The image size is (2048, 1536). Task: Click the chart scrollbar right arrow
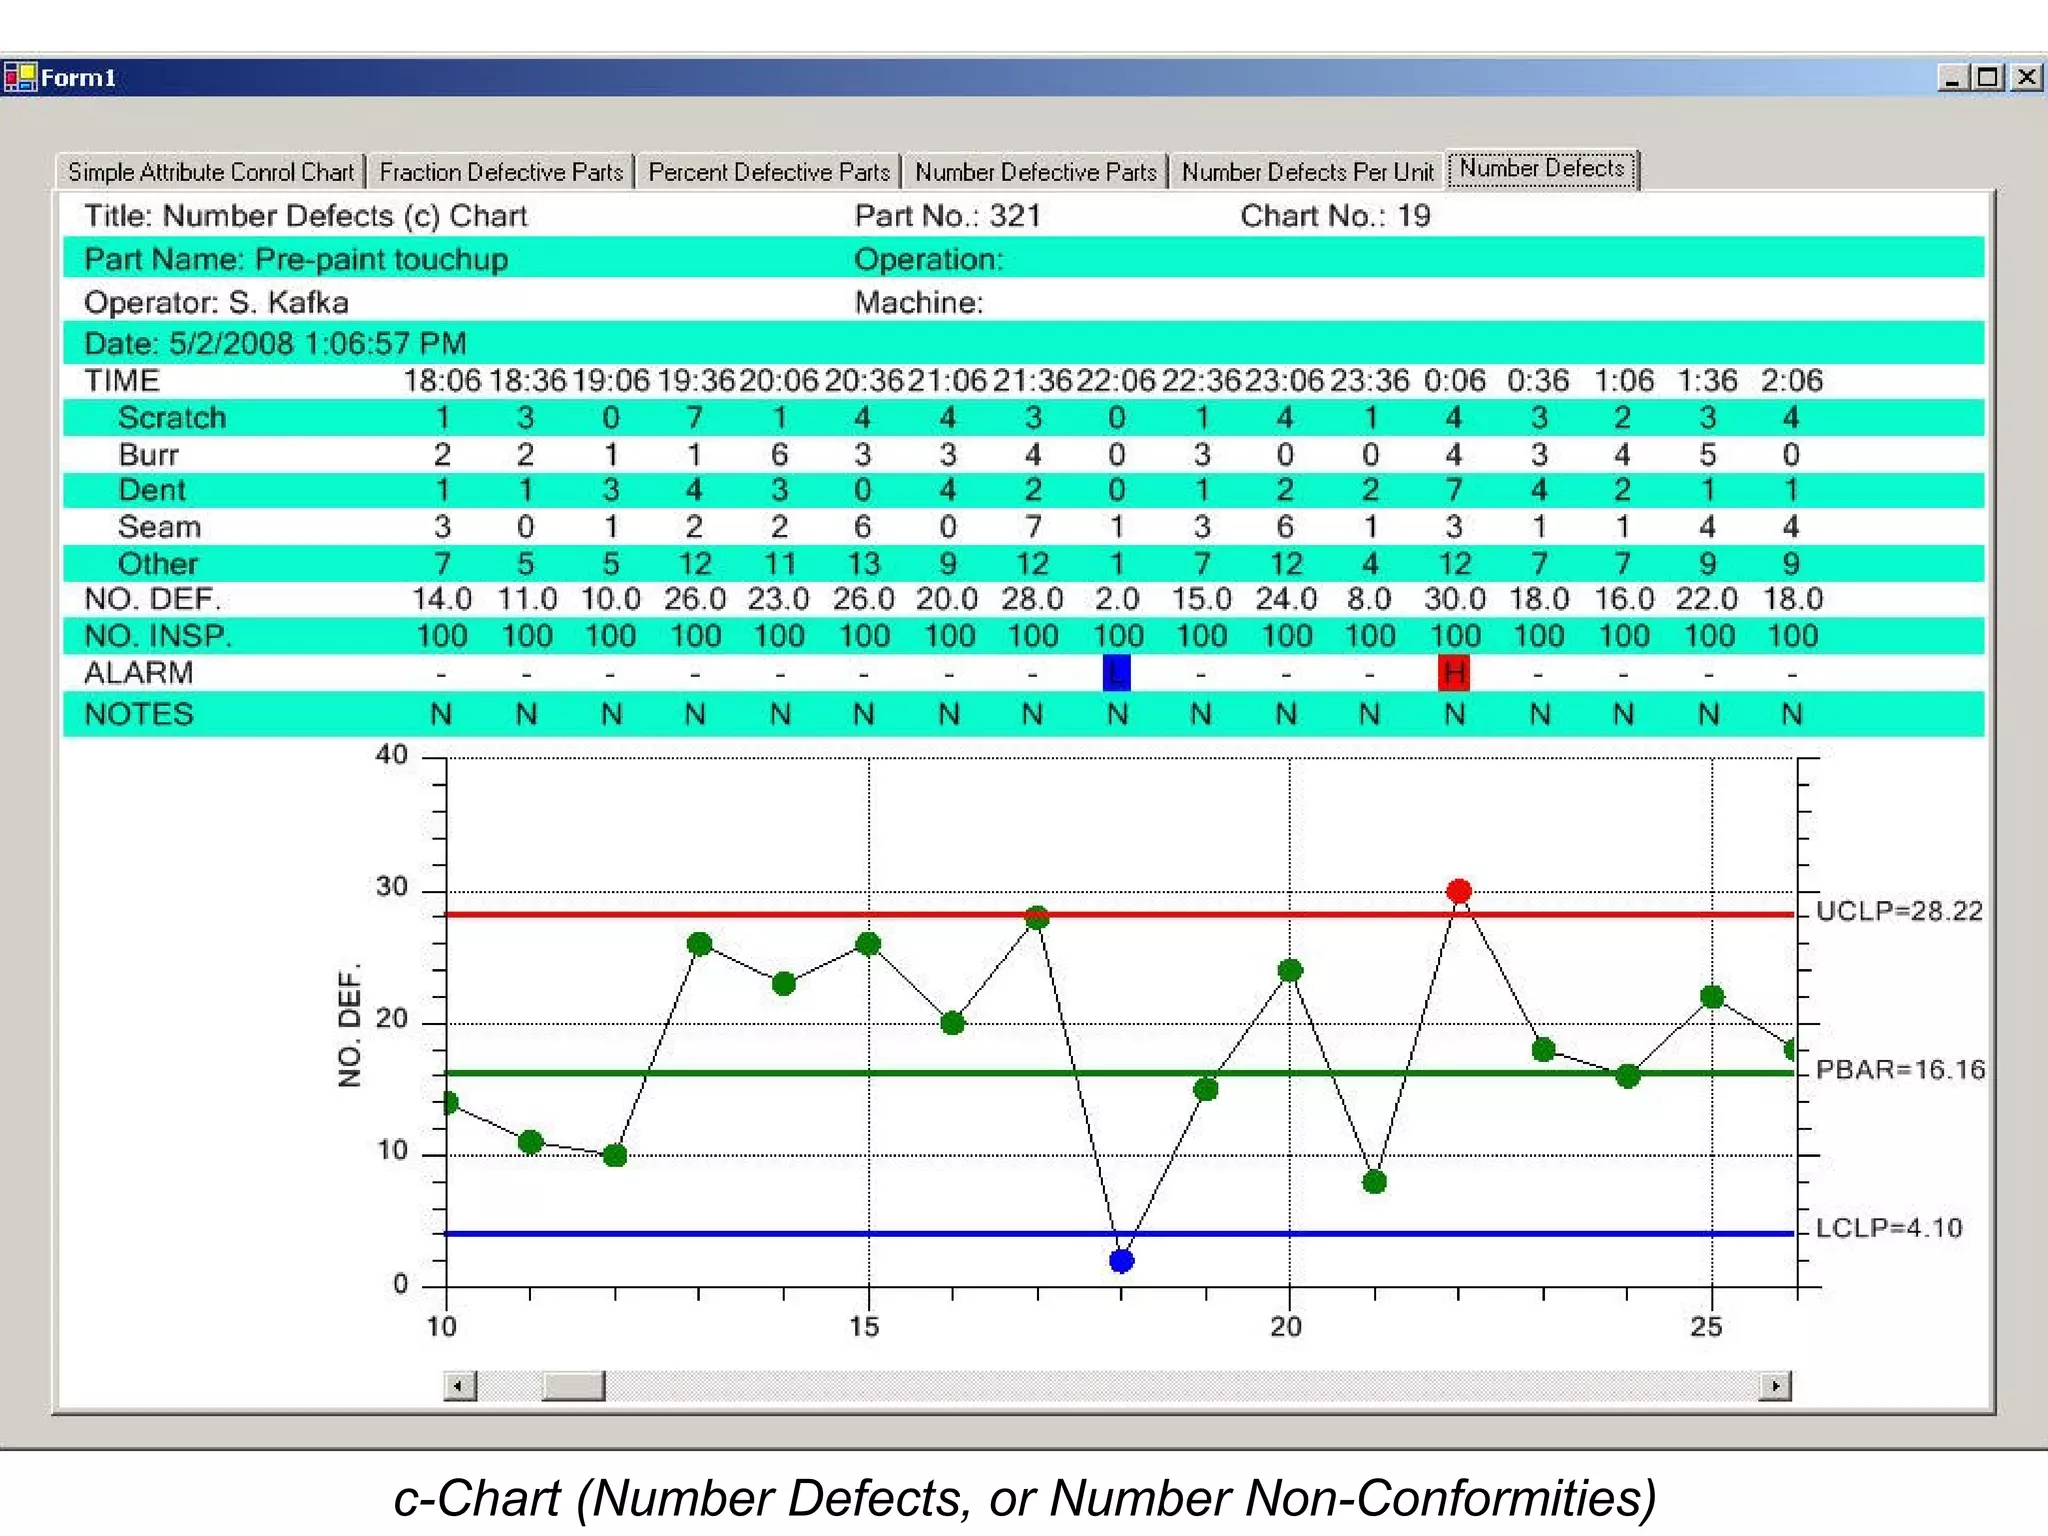click(x=1775, y=1386)
